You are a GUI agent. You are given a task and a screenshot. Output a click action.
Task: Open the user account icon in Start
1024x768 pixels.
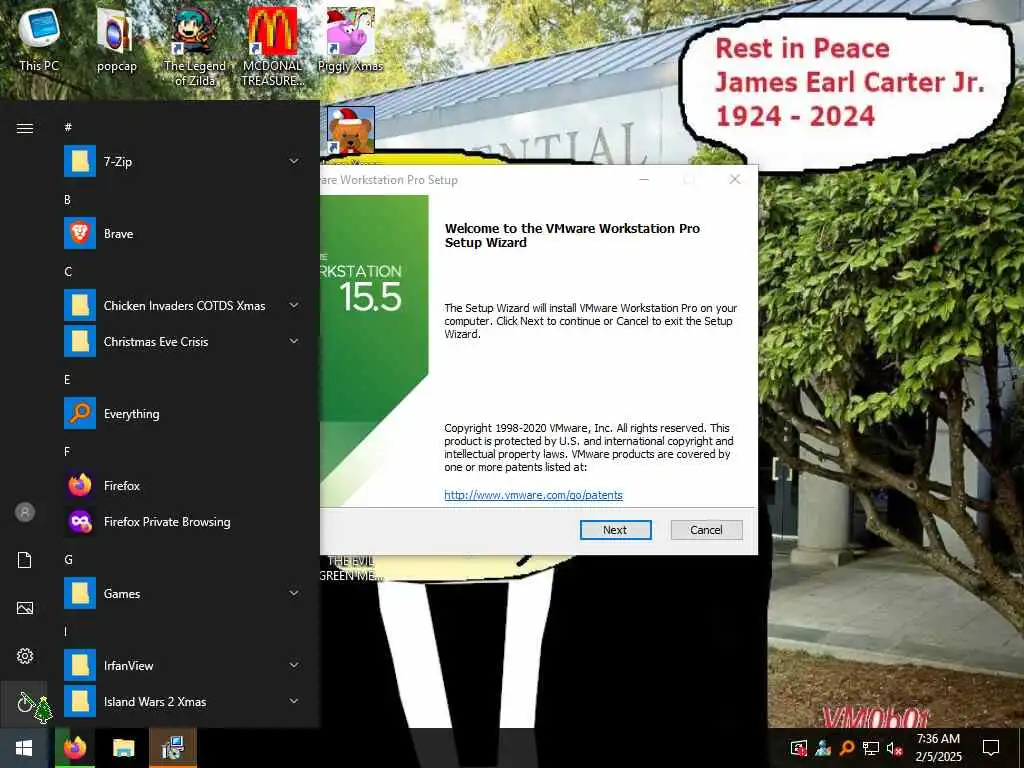click(24, 512)
